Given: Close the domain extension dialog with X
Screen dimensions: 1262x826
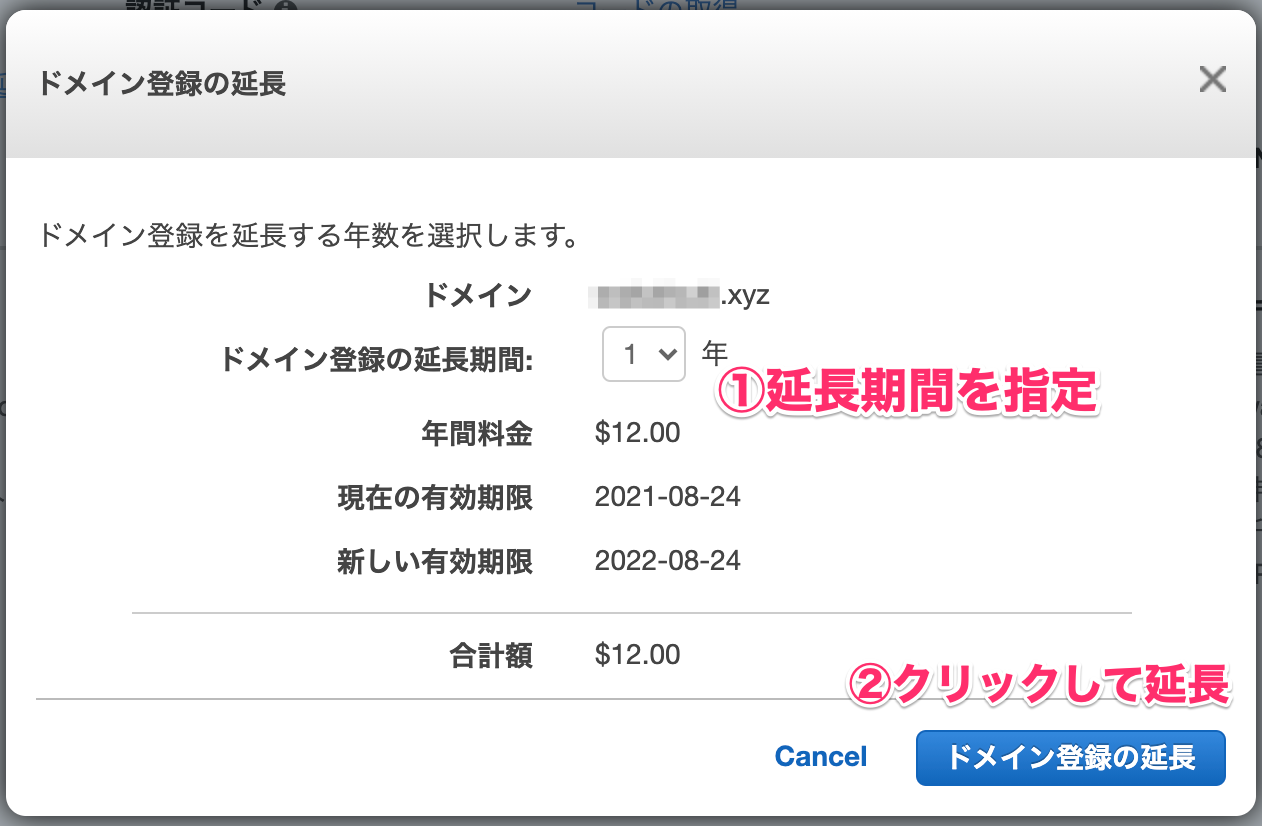Looking at the screenshot, I should [x=1212, y=80].
